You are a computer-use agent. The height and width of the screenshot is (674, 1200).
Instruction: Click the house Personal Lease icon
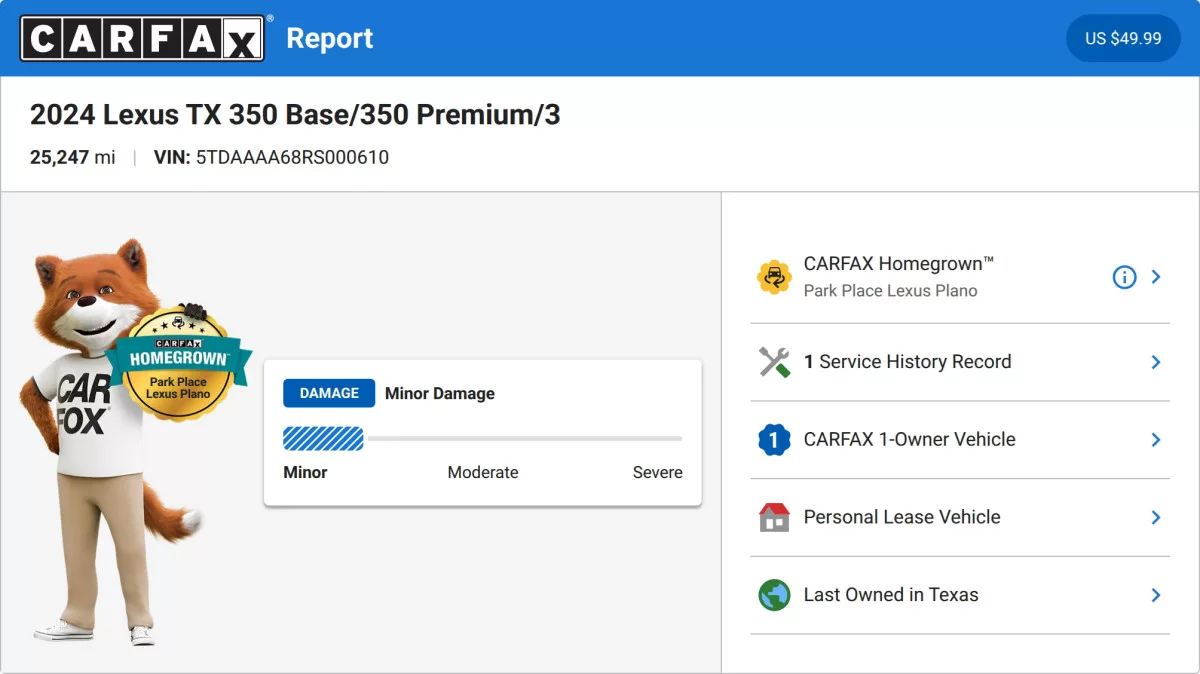click(x=774, y=517)
